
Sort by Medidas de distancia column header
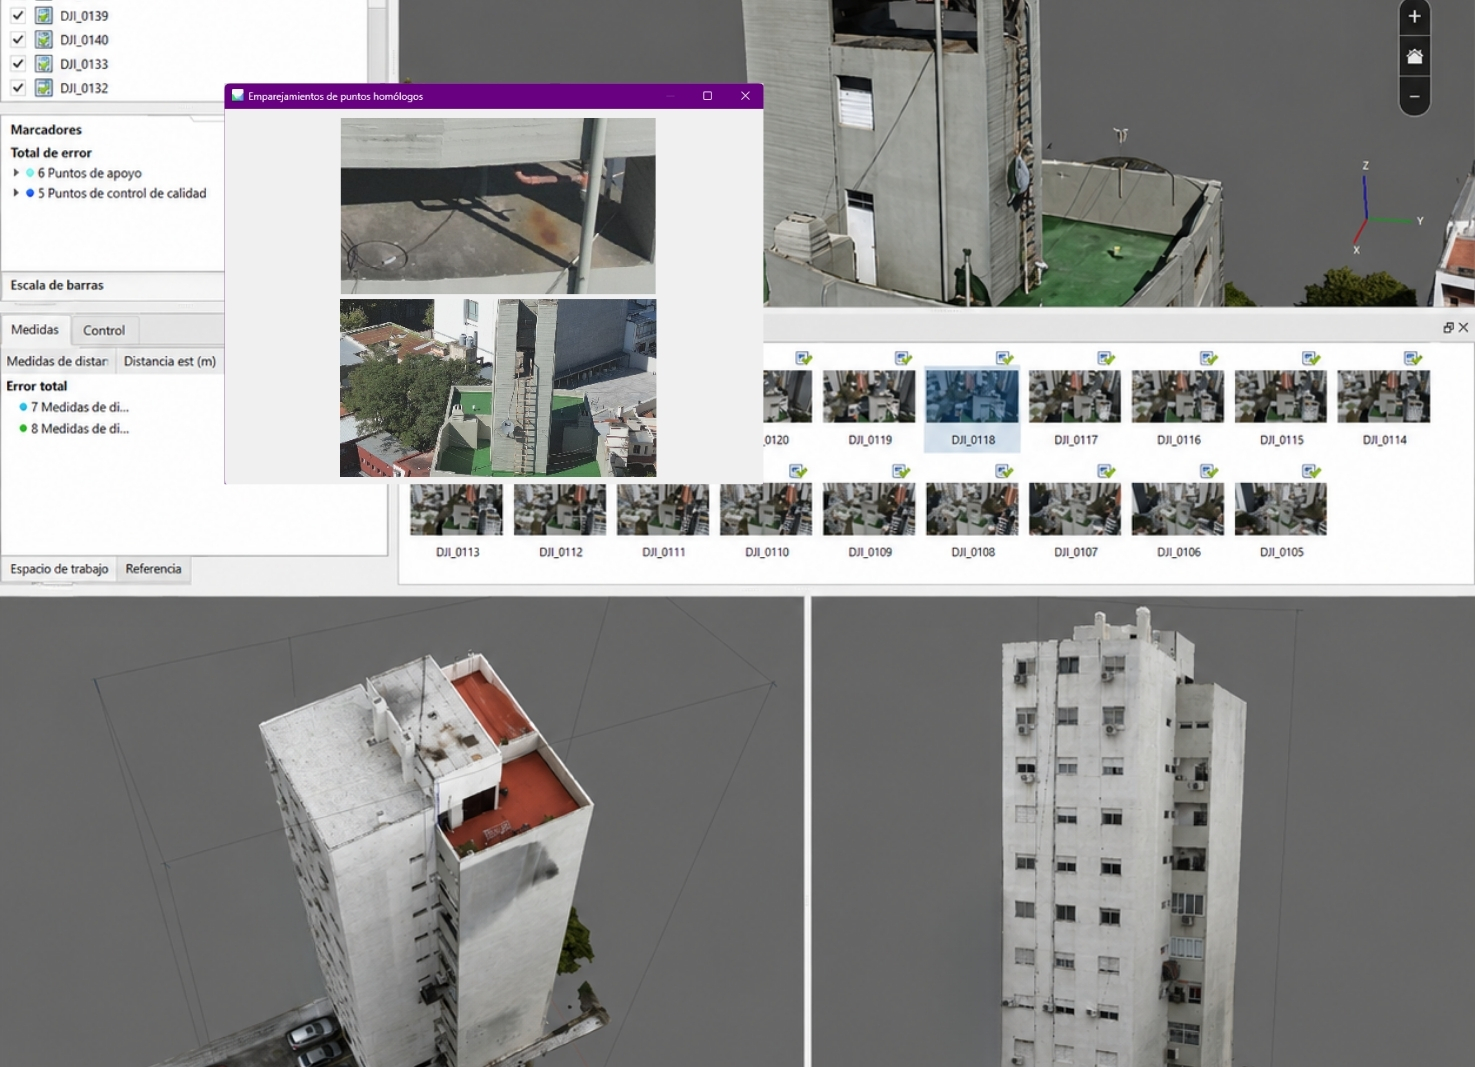click(x=58, y=361)
